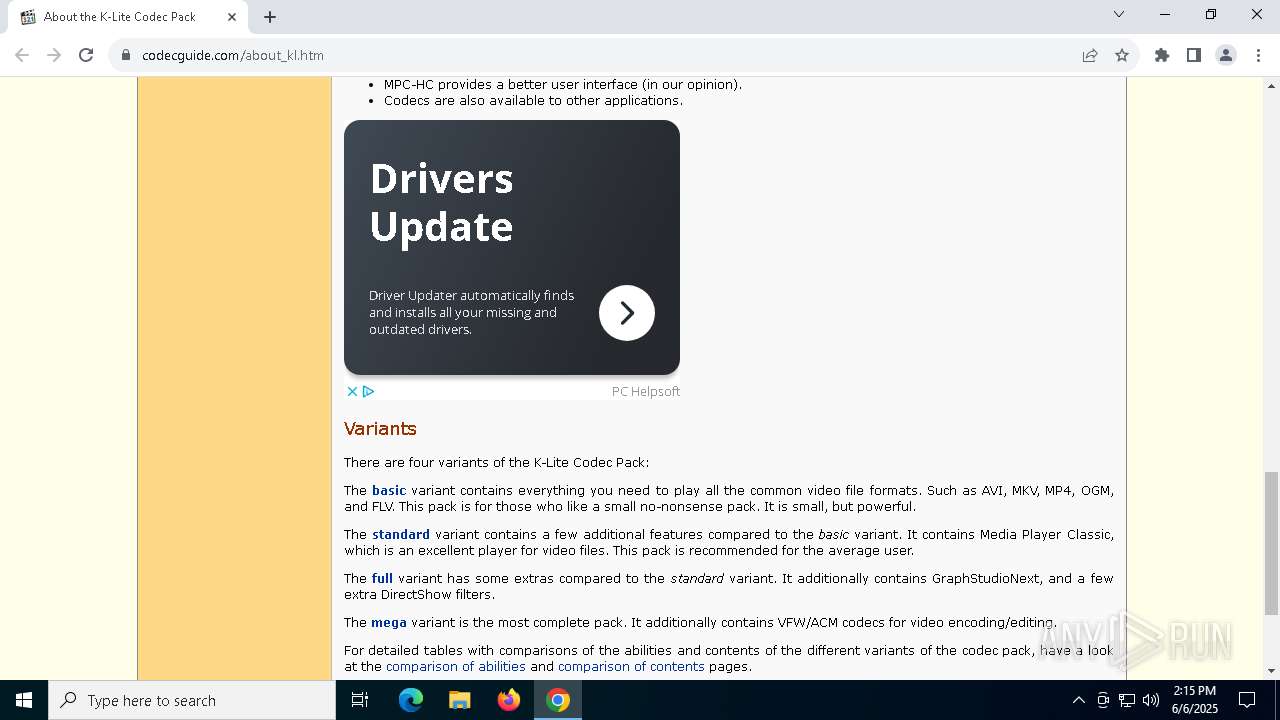The width and height of the screenshot is (1280, 720).
Task: Open the mega variant link
Action: coord(389,622)
